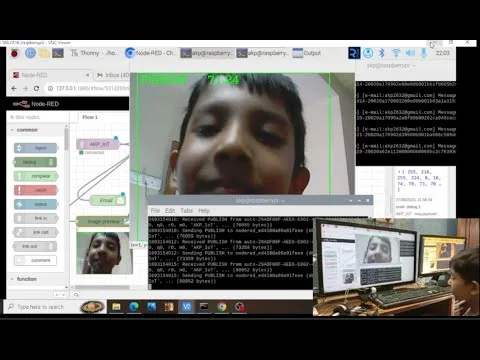Click the Windows taskbar search box

coord(55,307)
